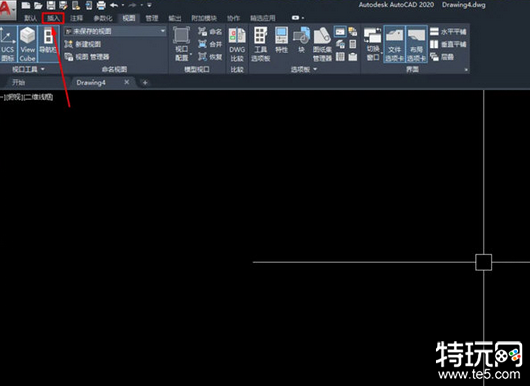Image resolution: width=530 pixels, height=386 pixels.
Task: Switch to the 输出 ribbon tab
Action: (x=175, y=18)
